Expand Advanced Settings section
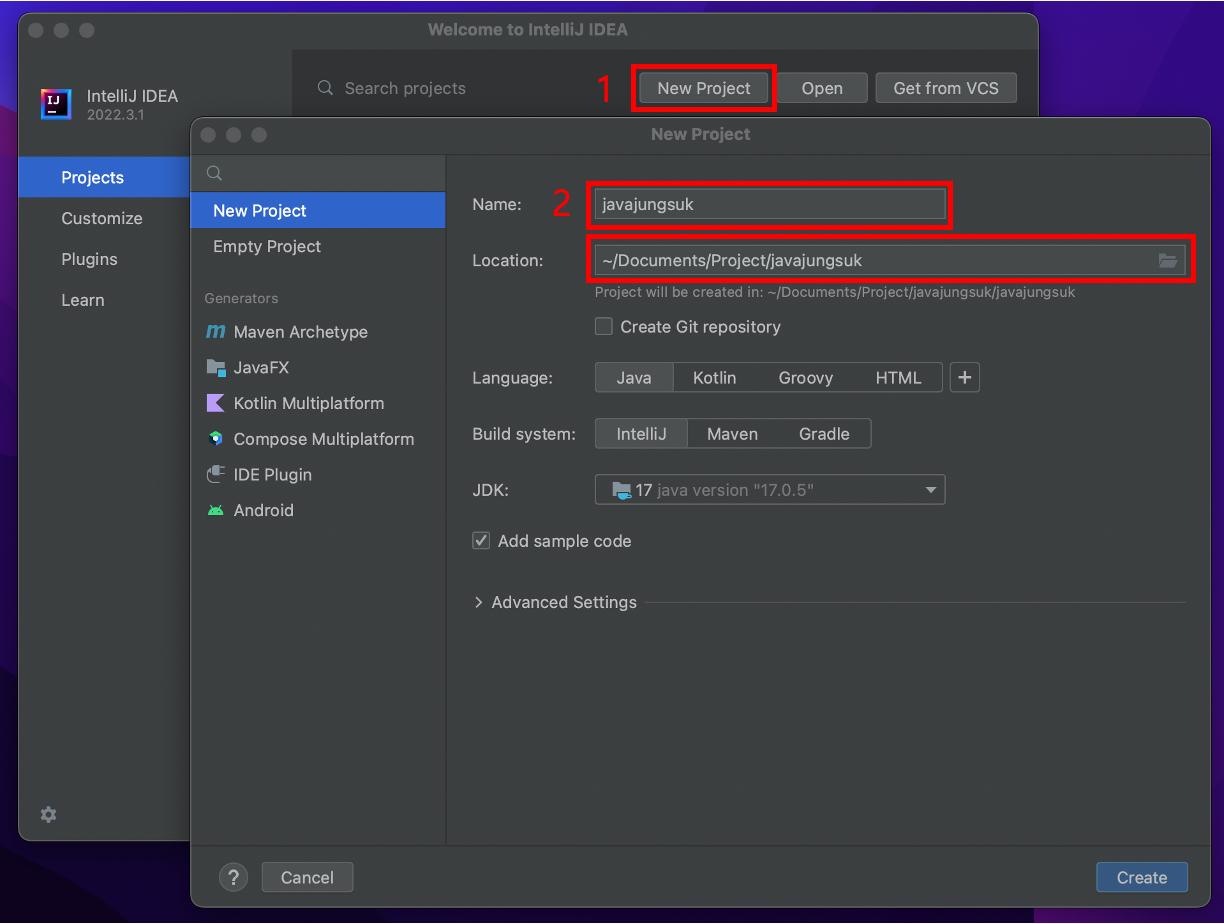The image size is (1224, 924). [x=555, y=602]
